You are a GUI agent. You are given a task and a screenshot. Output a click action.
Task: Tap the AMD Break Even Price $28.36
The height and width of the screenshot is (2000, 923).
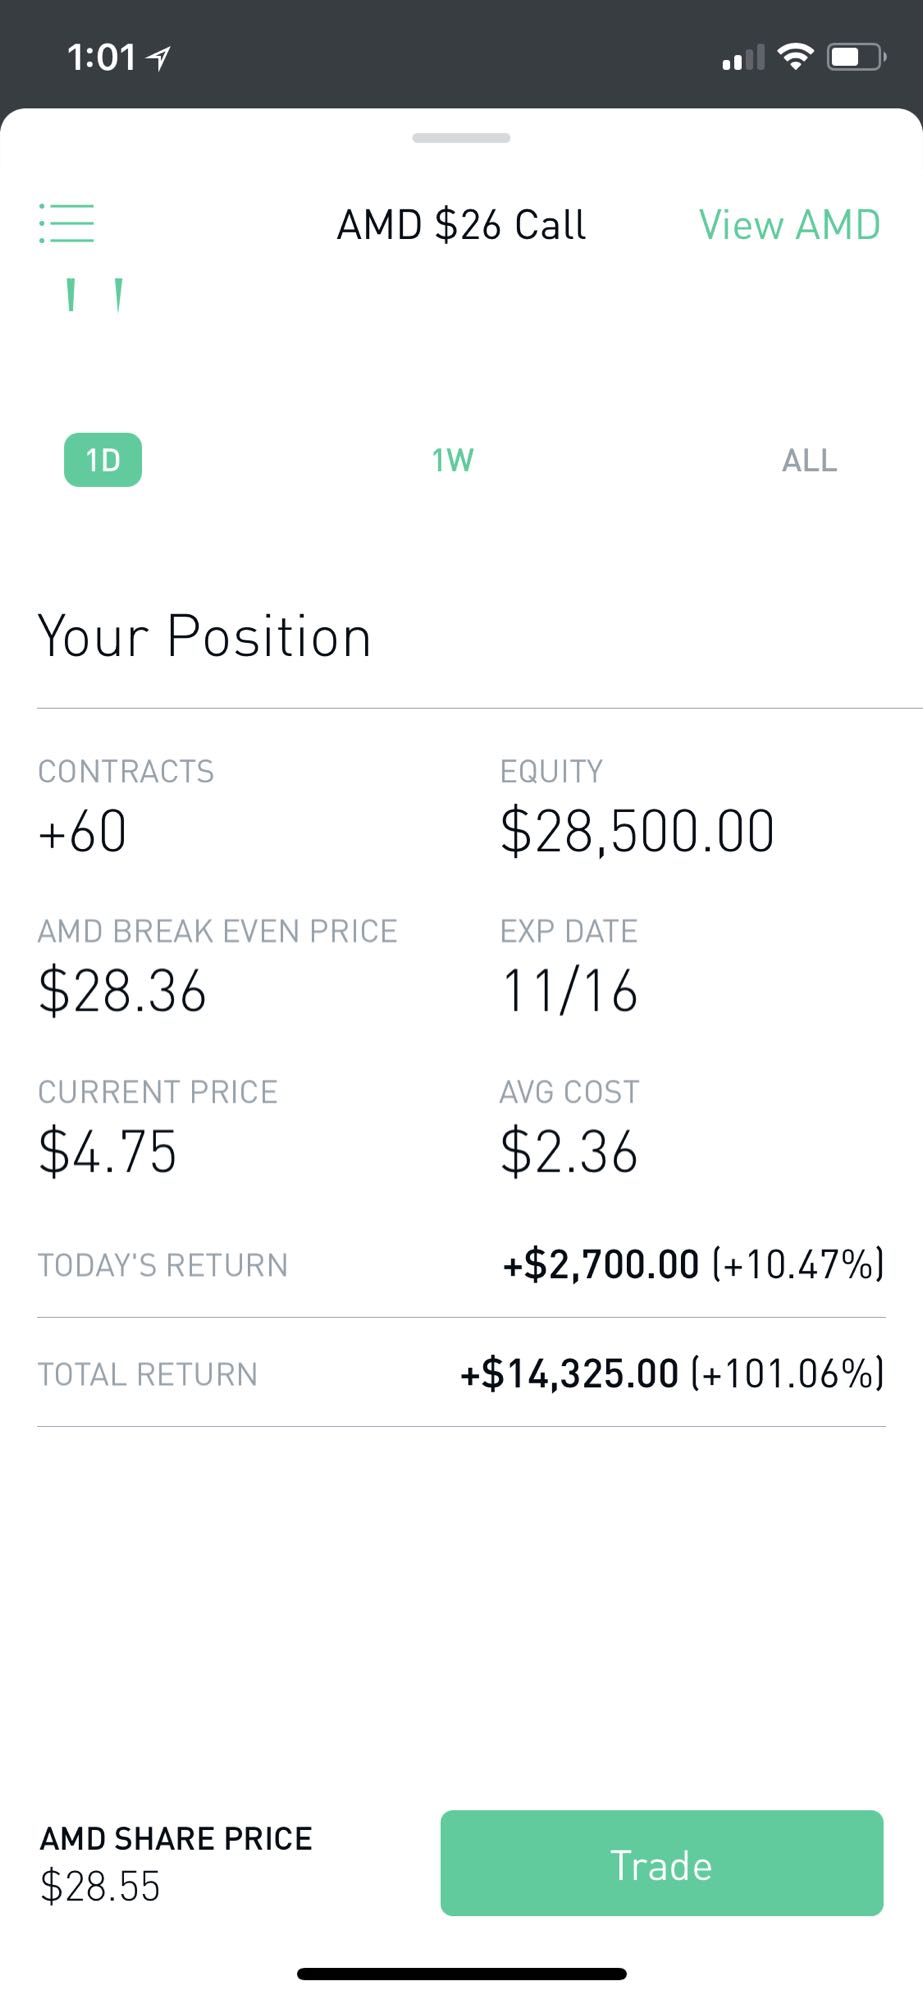pyautogui.click(x=122, y=991)
